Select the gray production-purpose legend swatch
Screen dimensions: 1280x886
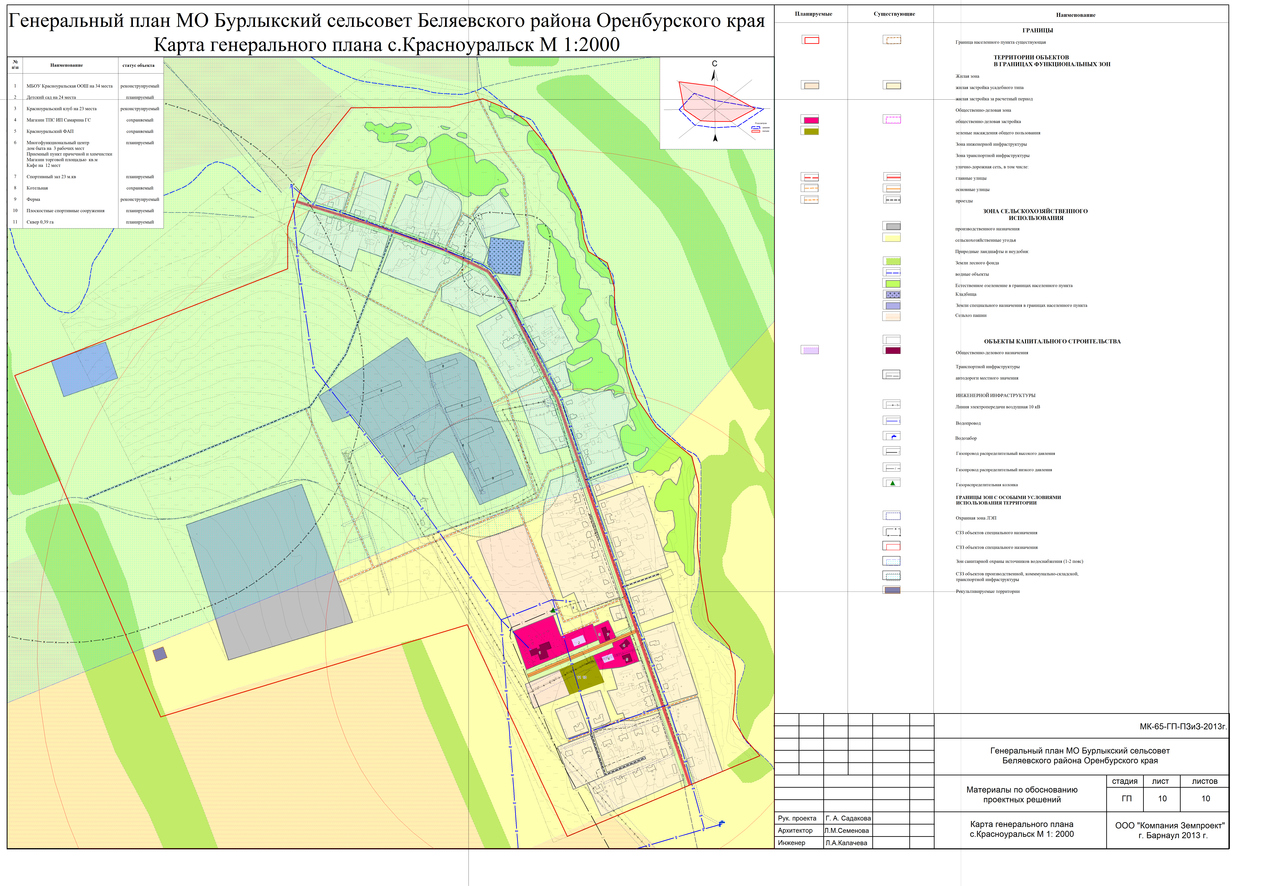(x=893, y=227)
